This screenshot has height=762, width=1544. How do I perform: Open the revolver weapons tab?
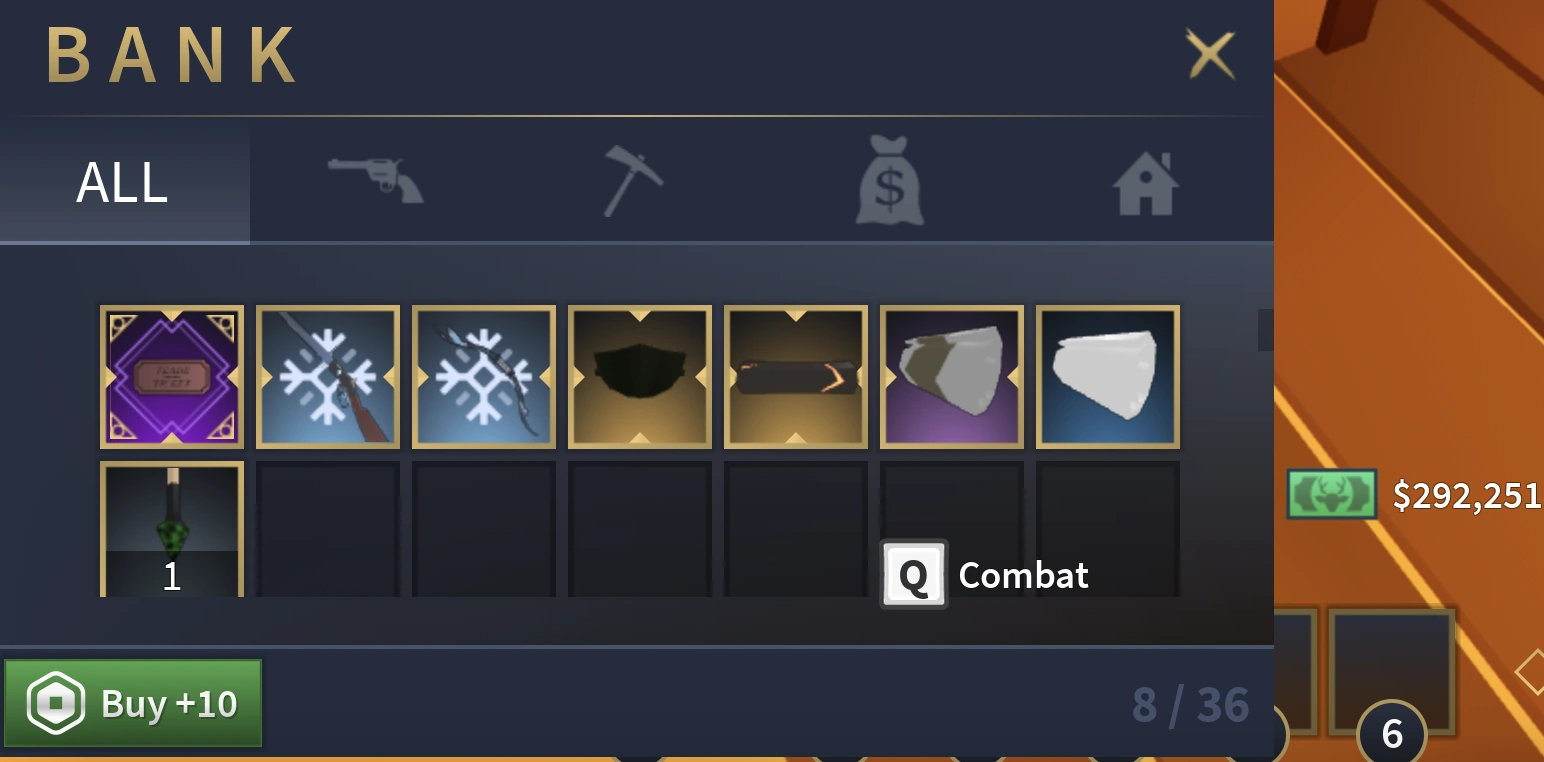376,181
